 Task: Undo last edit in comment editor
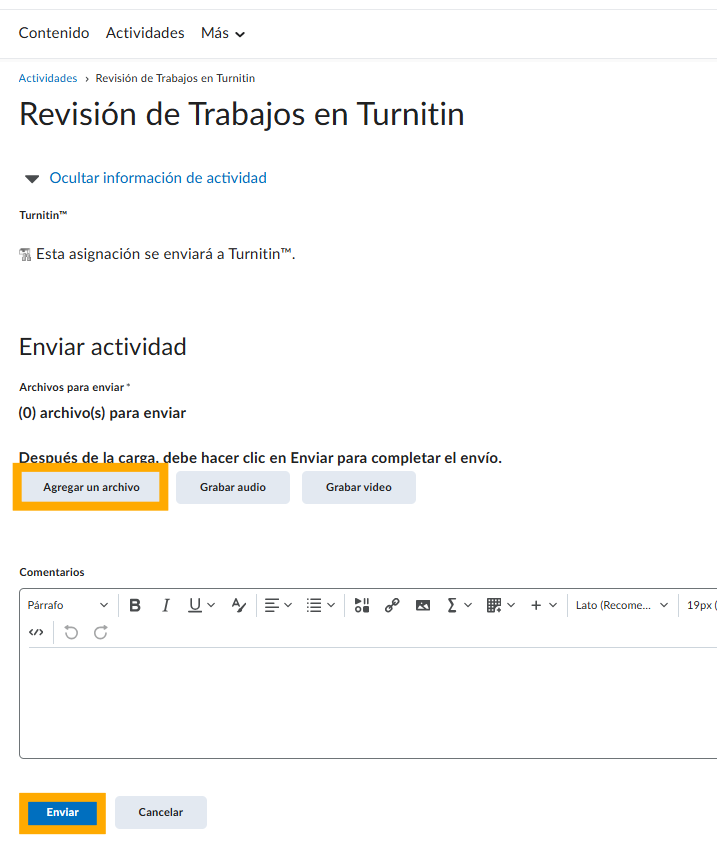pyautogui.click(x=71, y=633)
